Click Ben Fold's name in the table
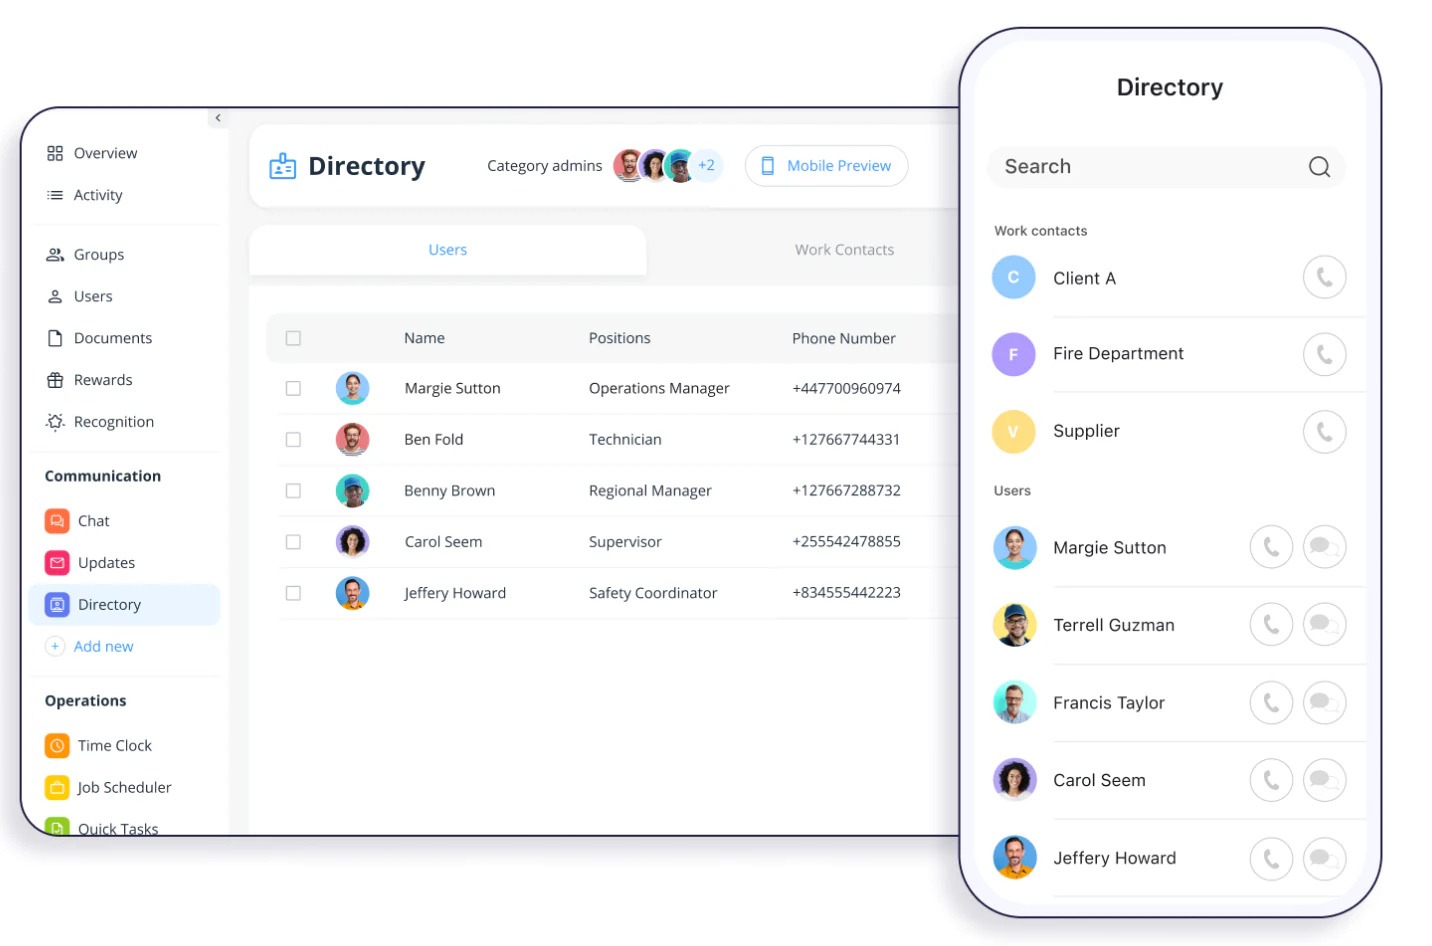This screenshot has height=946, width=1432. tap(433, 440)
